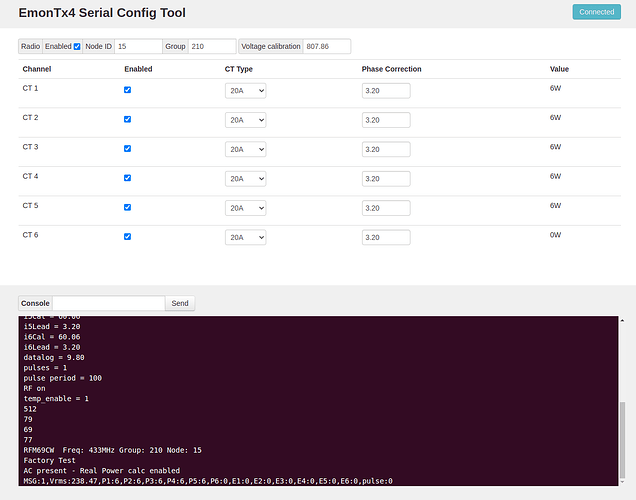Disable the CT 4 channel checkbox

point(127,178)
